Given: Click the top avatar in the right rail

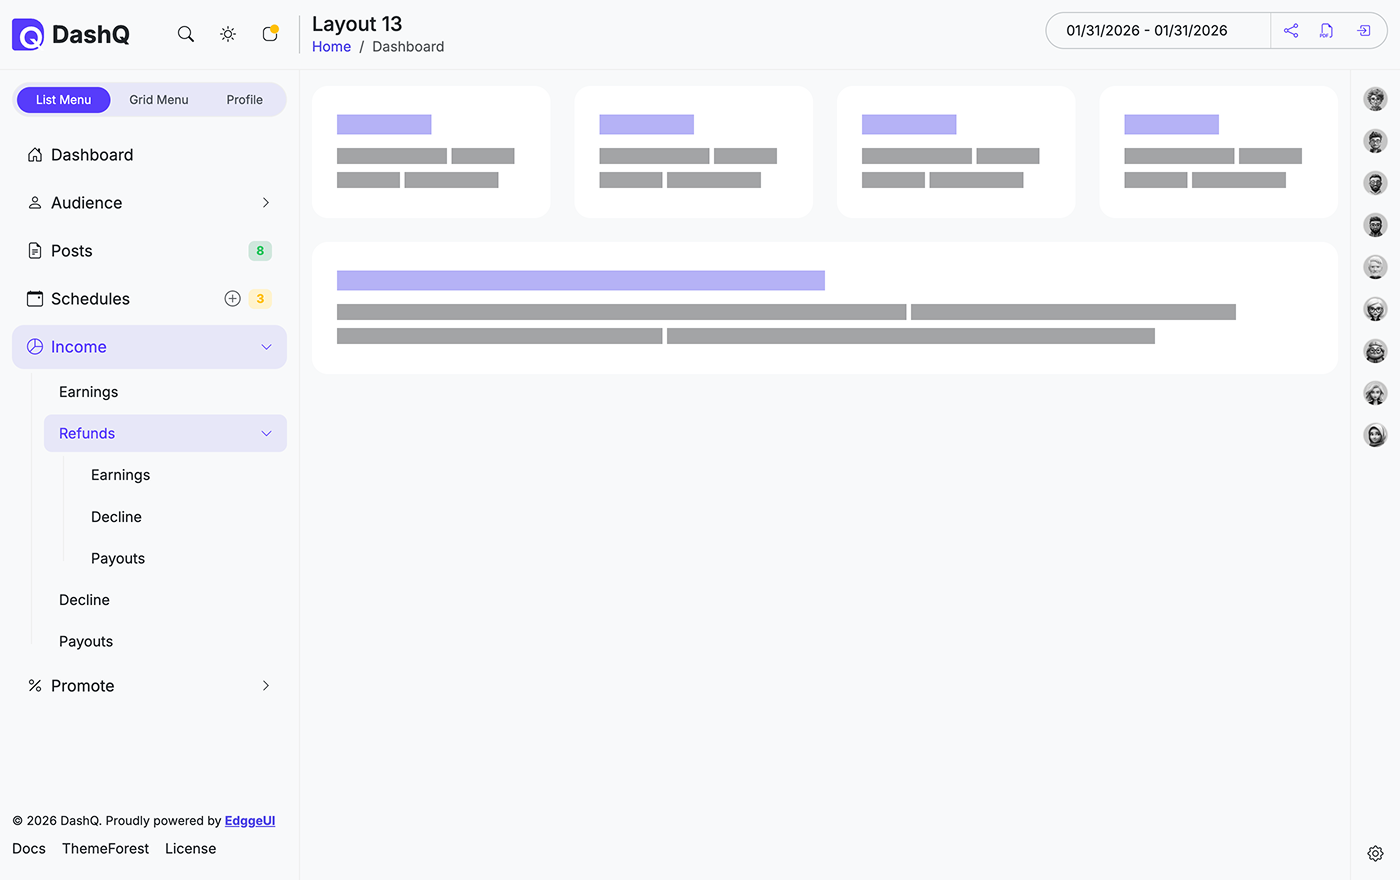Looking at the screenshot, I should [1375, 98].
